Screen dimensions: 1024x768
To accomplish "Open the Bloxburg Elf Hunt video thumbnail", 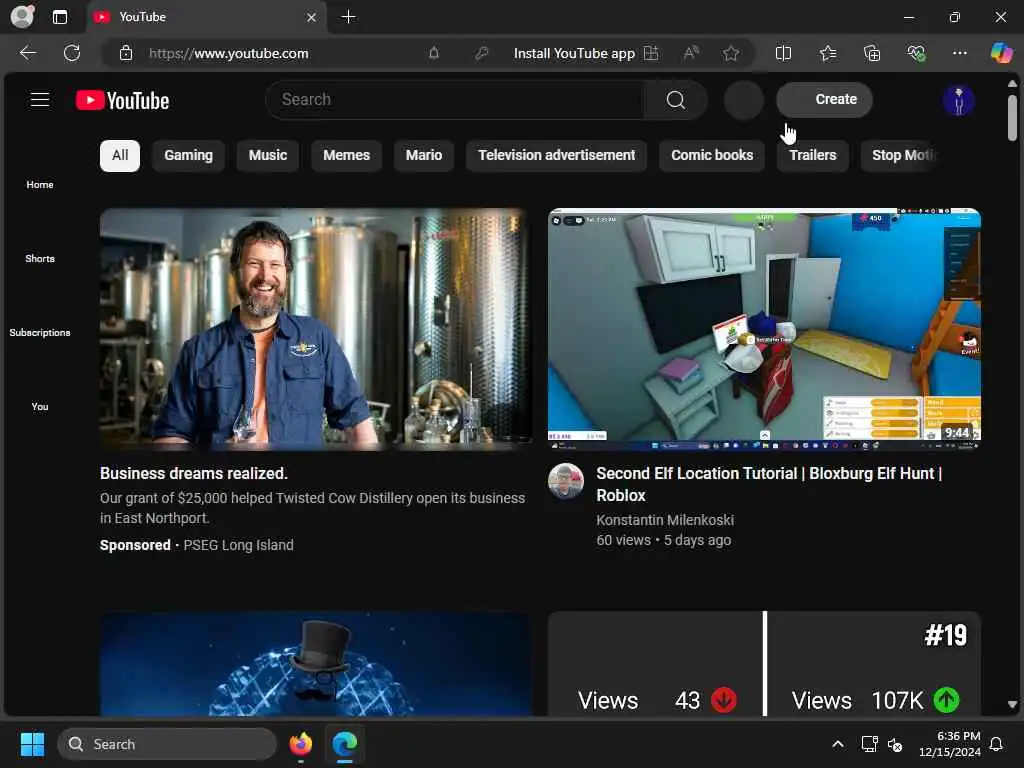I will click(x=764, y=329).
